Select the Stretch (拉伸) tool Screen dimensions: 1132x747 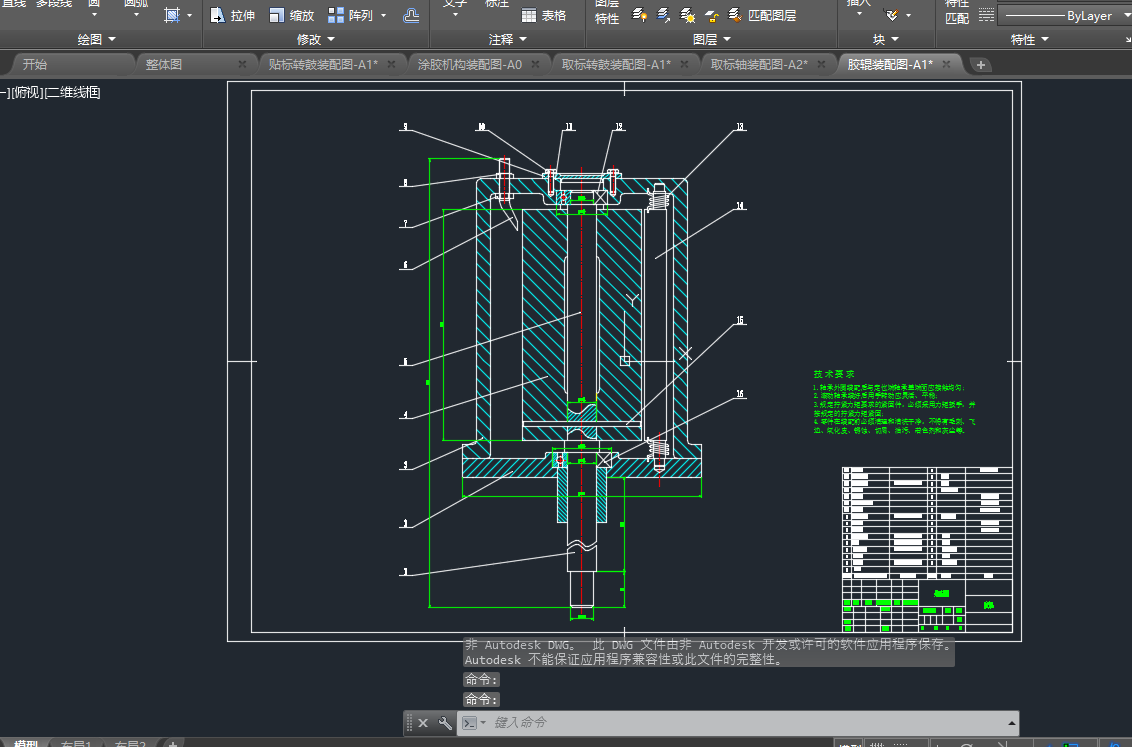click(232, 15)
